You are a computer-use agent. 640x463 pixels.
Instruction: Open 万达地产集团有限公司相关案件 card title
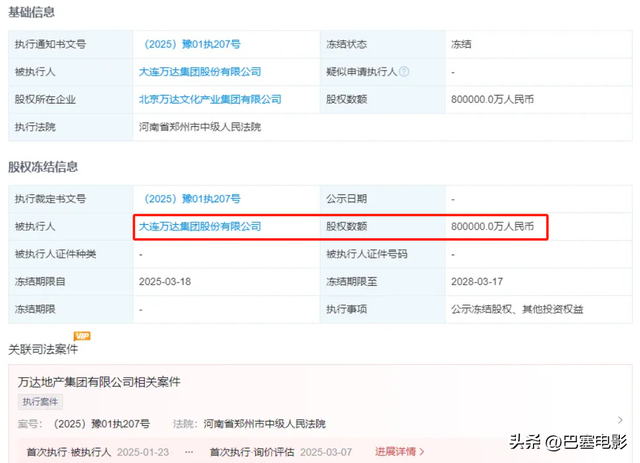pyautogui.click(x=99, y=382)
